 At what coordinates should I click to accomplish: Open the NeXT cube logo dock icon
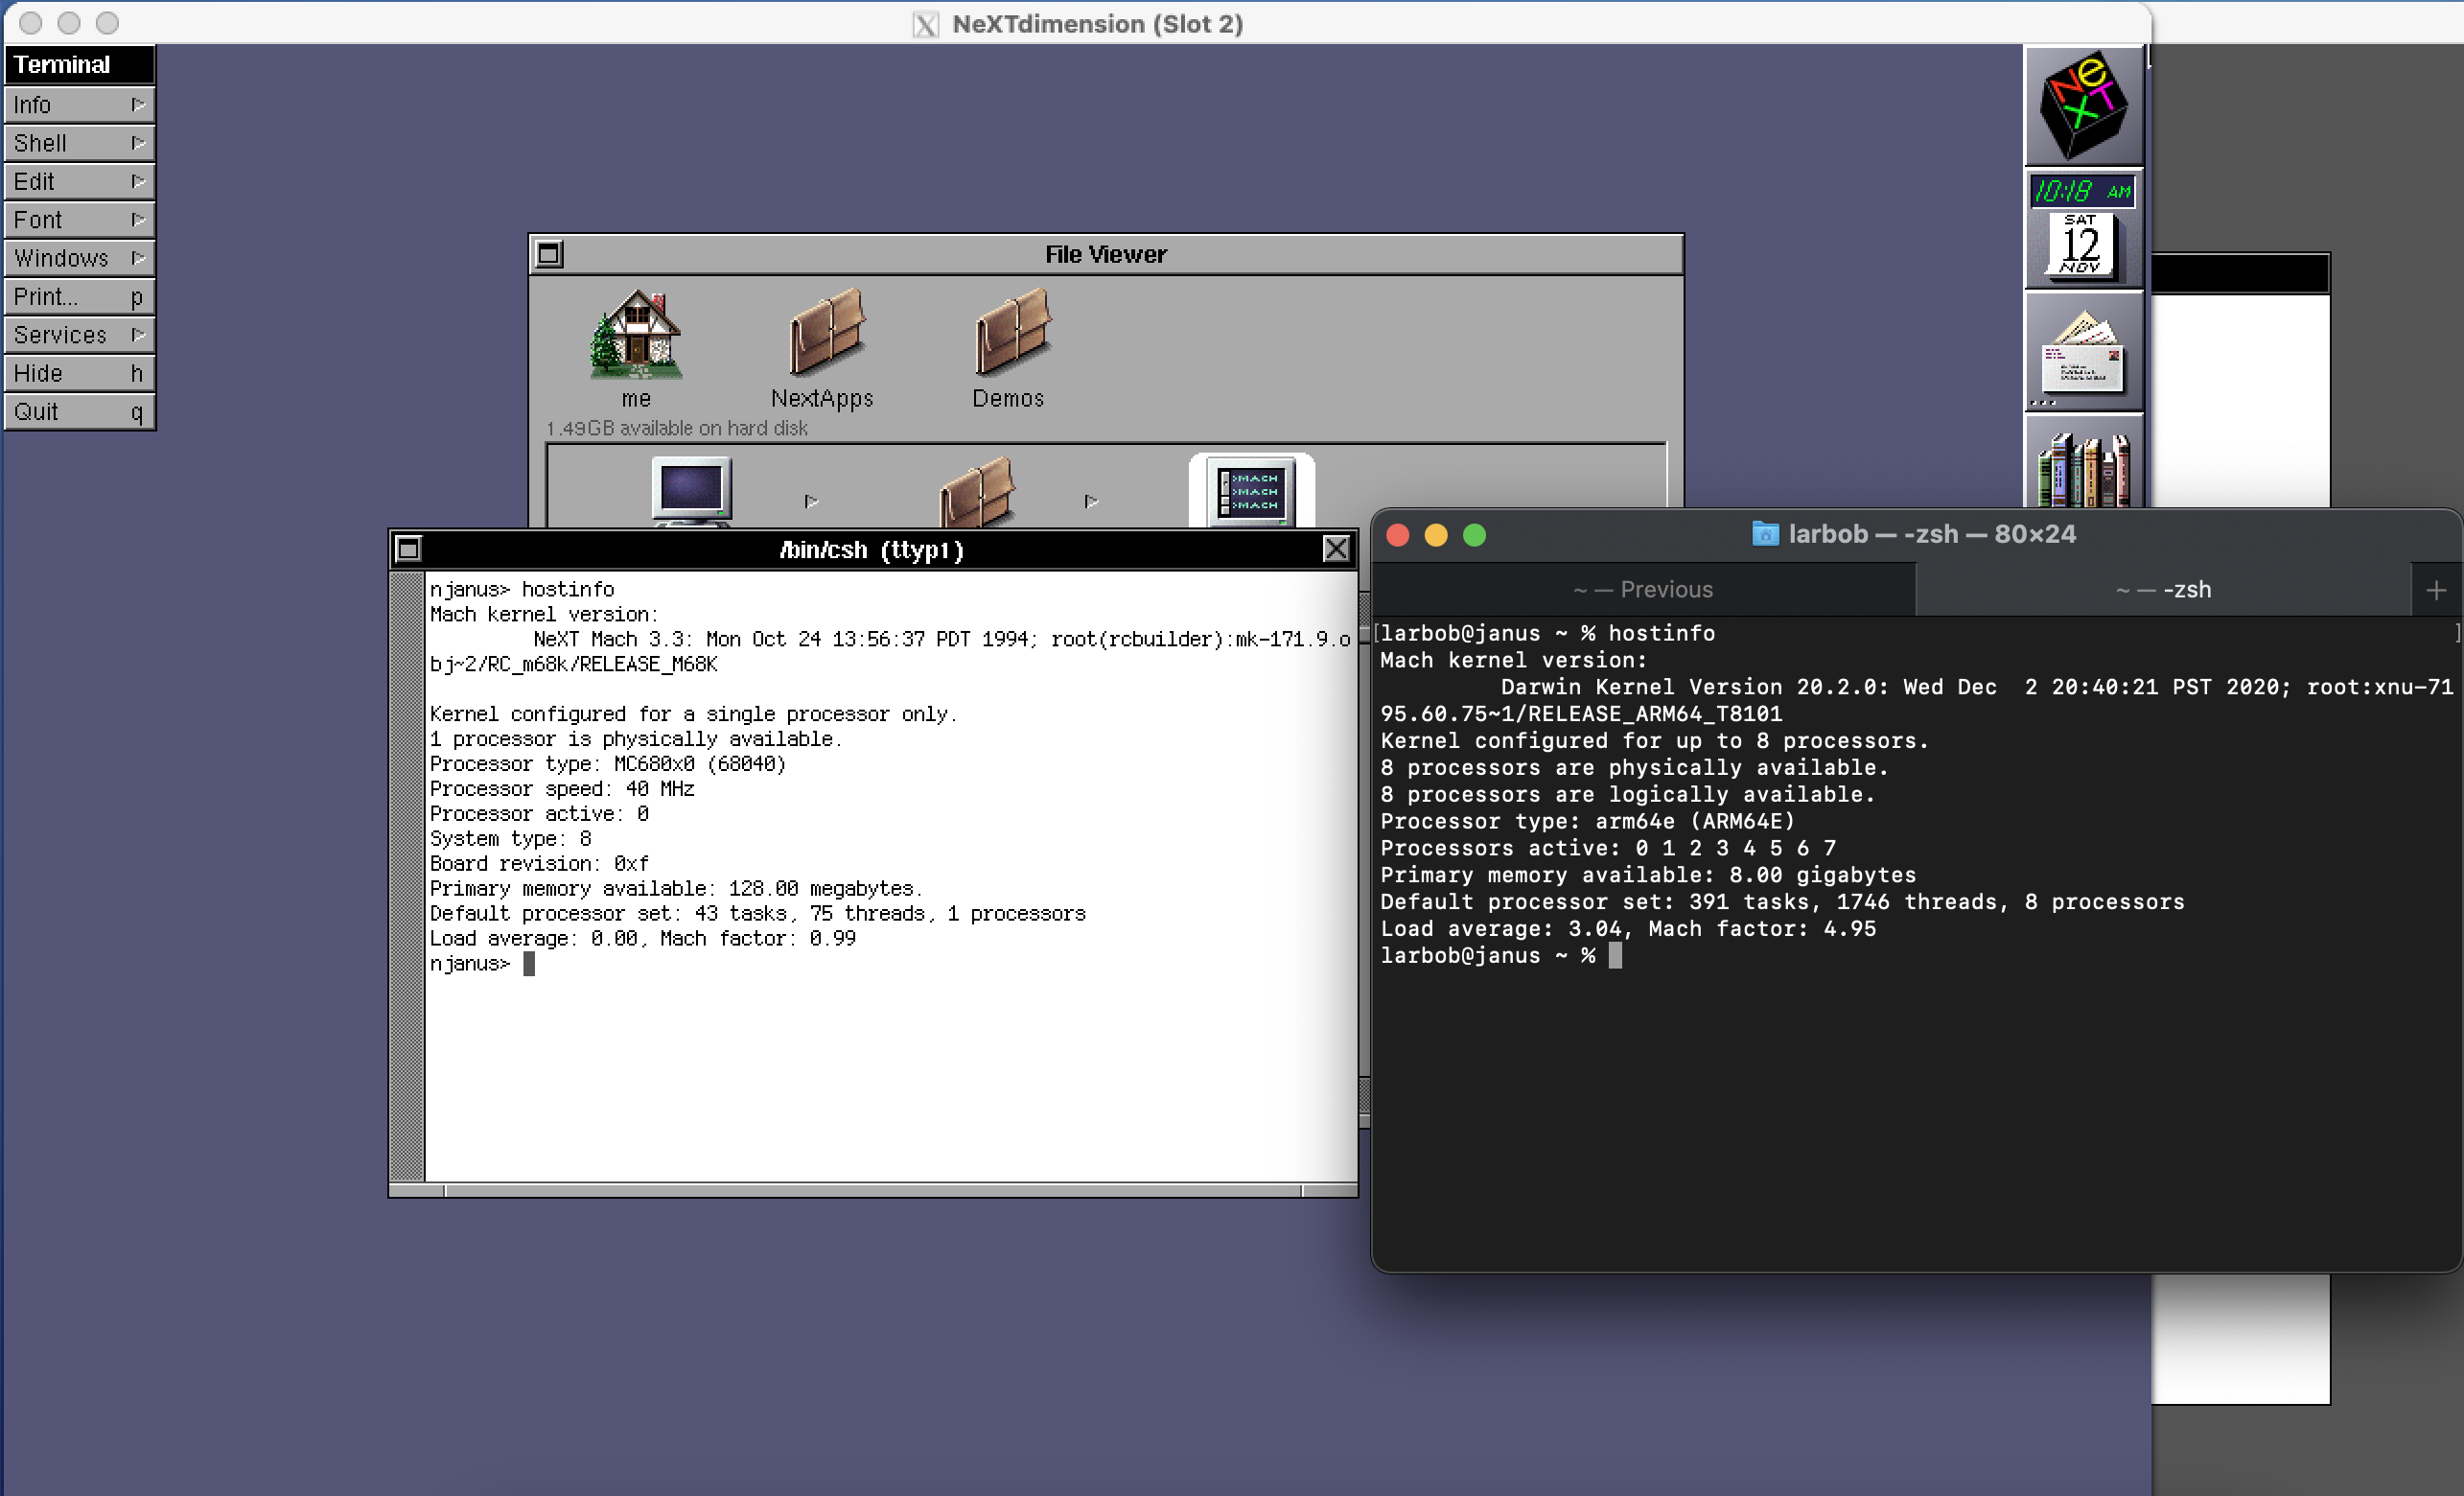2083,105
